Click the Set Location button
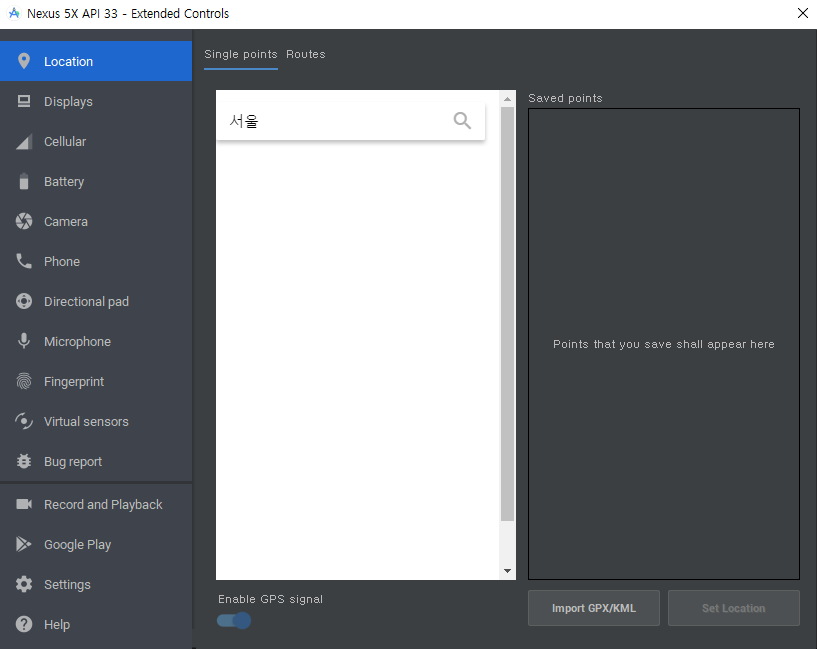 pyautogui.click(x=734, y=608)
